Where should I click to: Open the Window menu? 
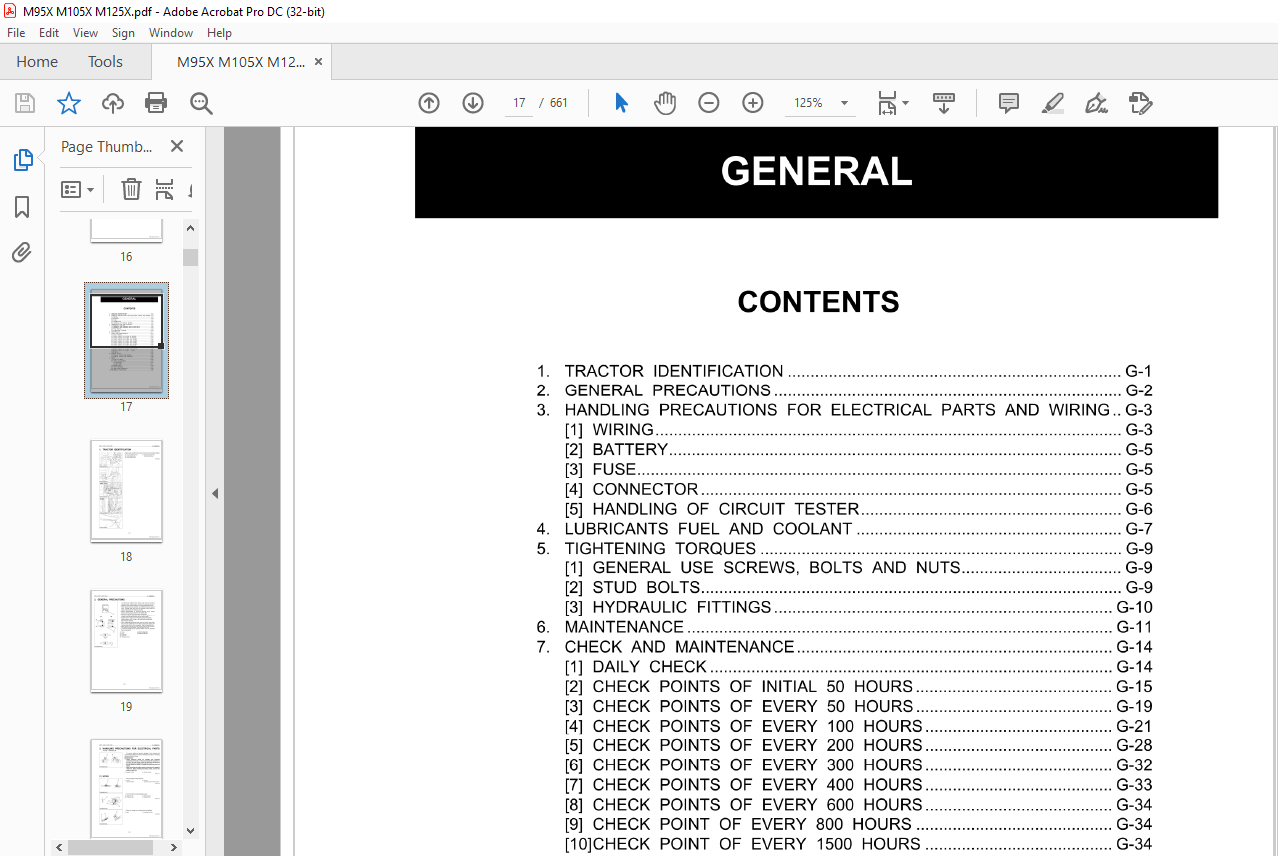click(171, 33)
